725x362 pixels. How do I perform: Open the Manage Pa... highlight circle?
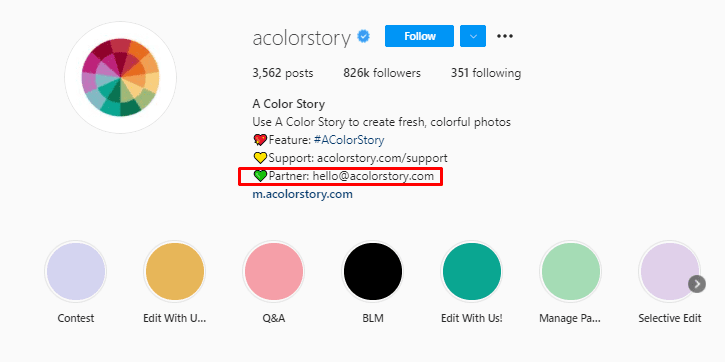[571, 271]
